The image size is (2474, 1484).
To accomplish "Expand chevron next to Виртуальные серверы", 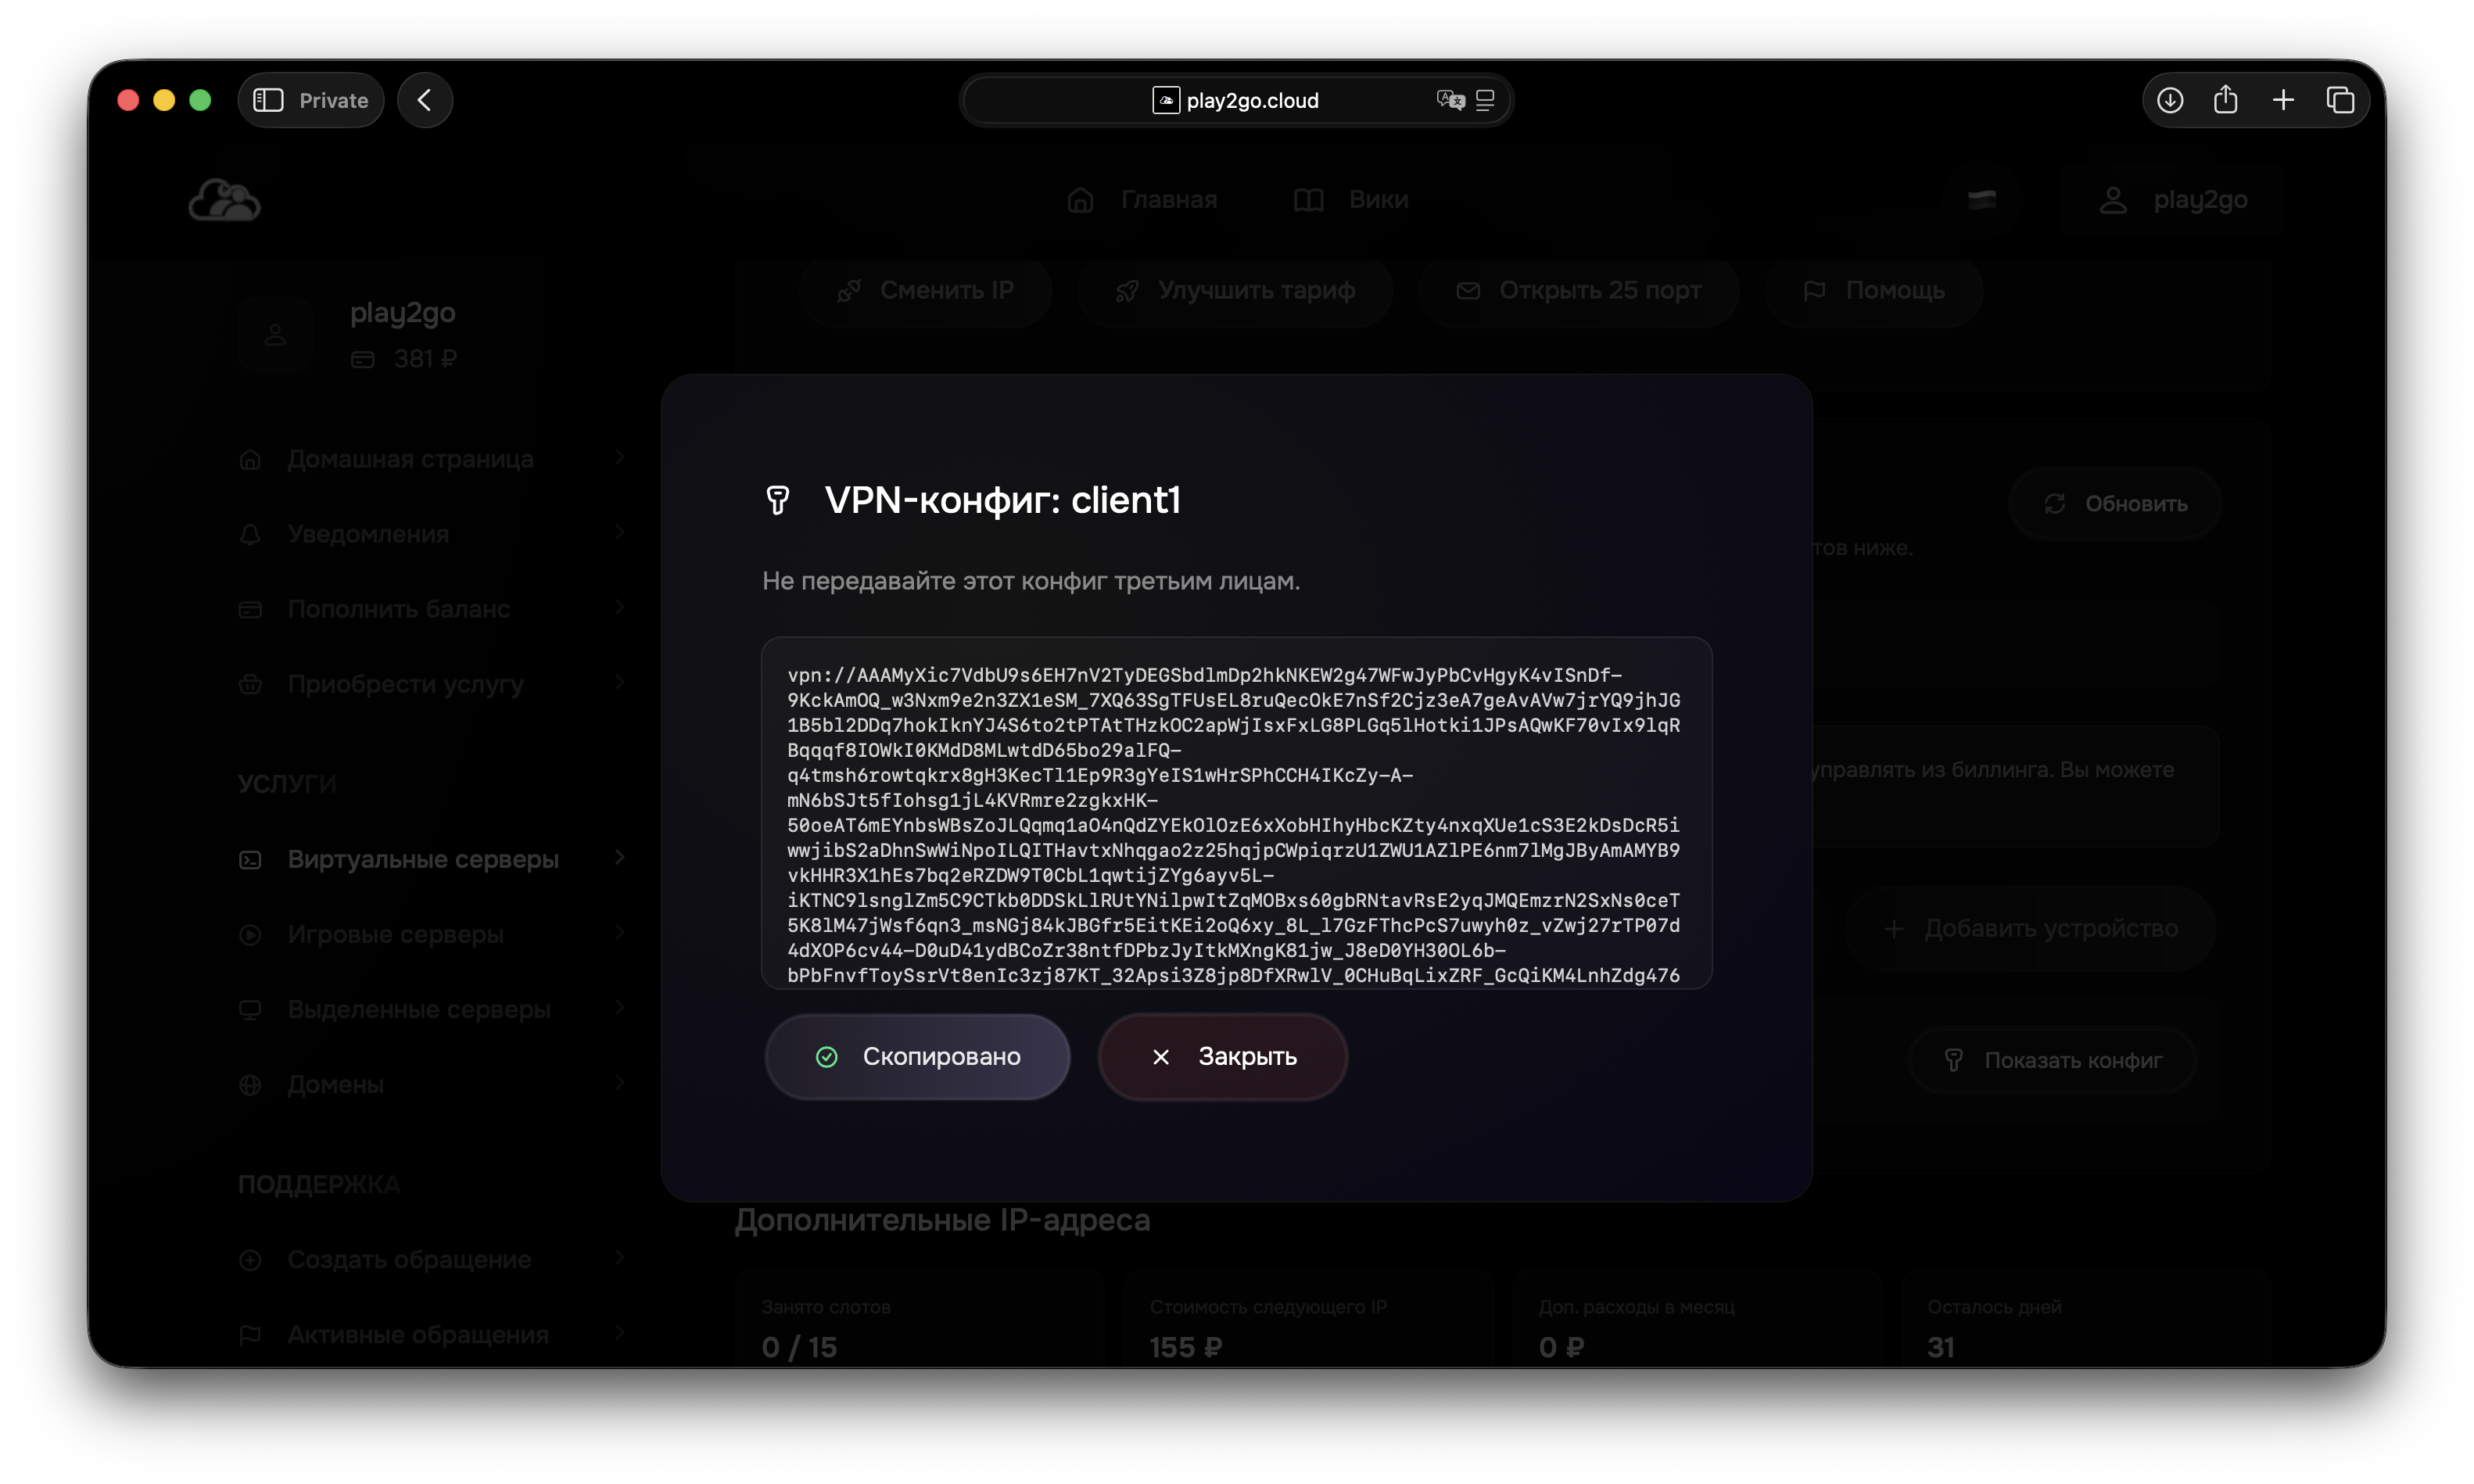I will click(620, 857).
